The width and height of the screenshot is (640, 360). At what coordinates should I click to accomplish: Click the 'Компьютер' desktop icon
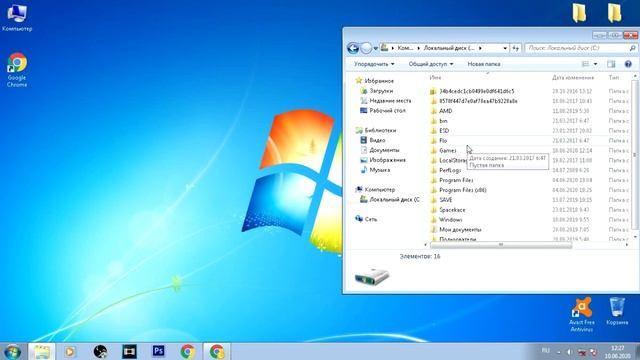coord(17,18)
